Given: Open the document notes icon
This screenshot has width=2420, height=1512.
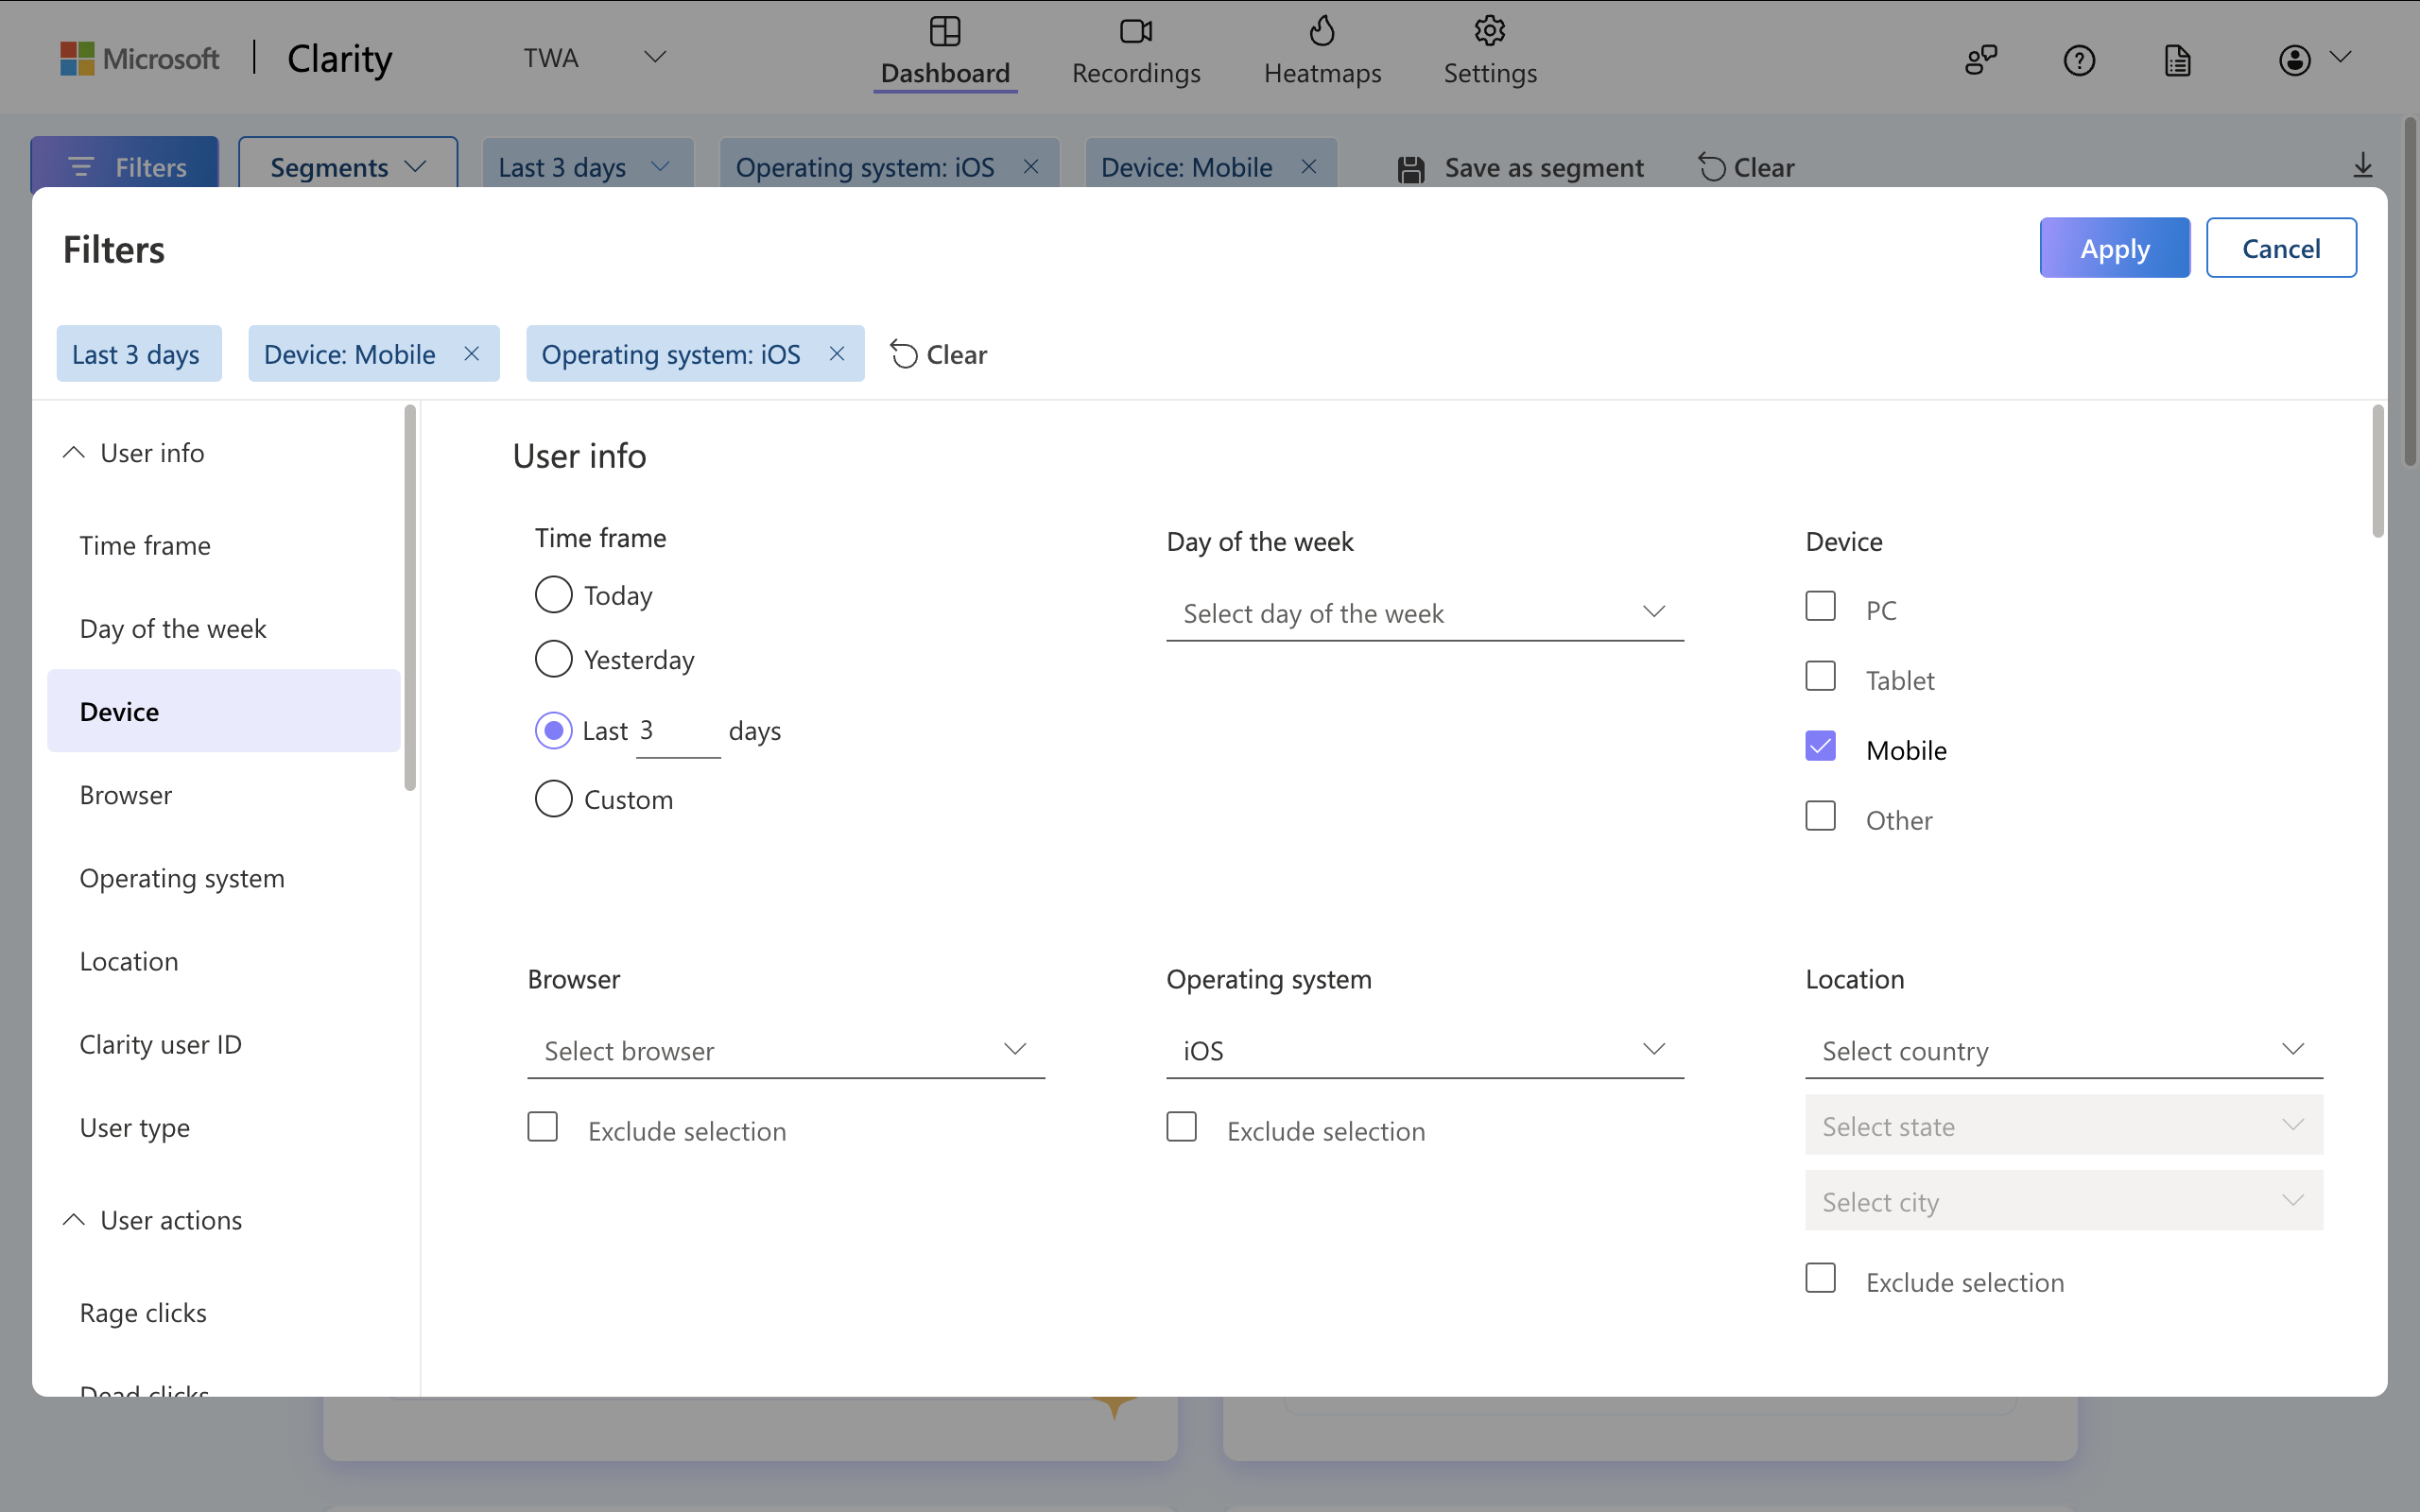Looking at the screenshot, I should [x=2177, y=60].
